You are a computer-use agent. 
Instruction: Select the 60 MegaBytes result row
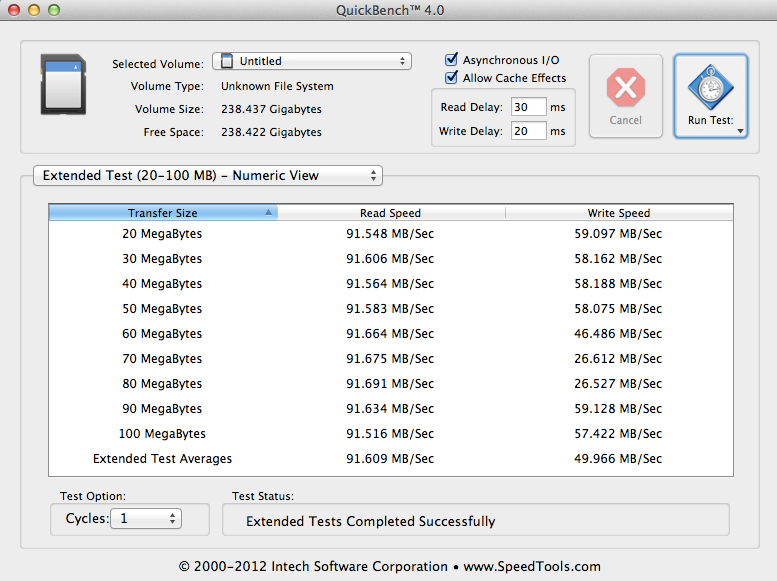pos(390,334)
